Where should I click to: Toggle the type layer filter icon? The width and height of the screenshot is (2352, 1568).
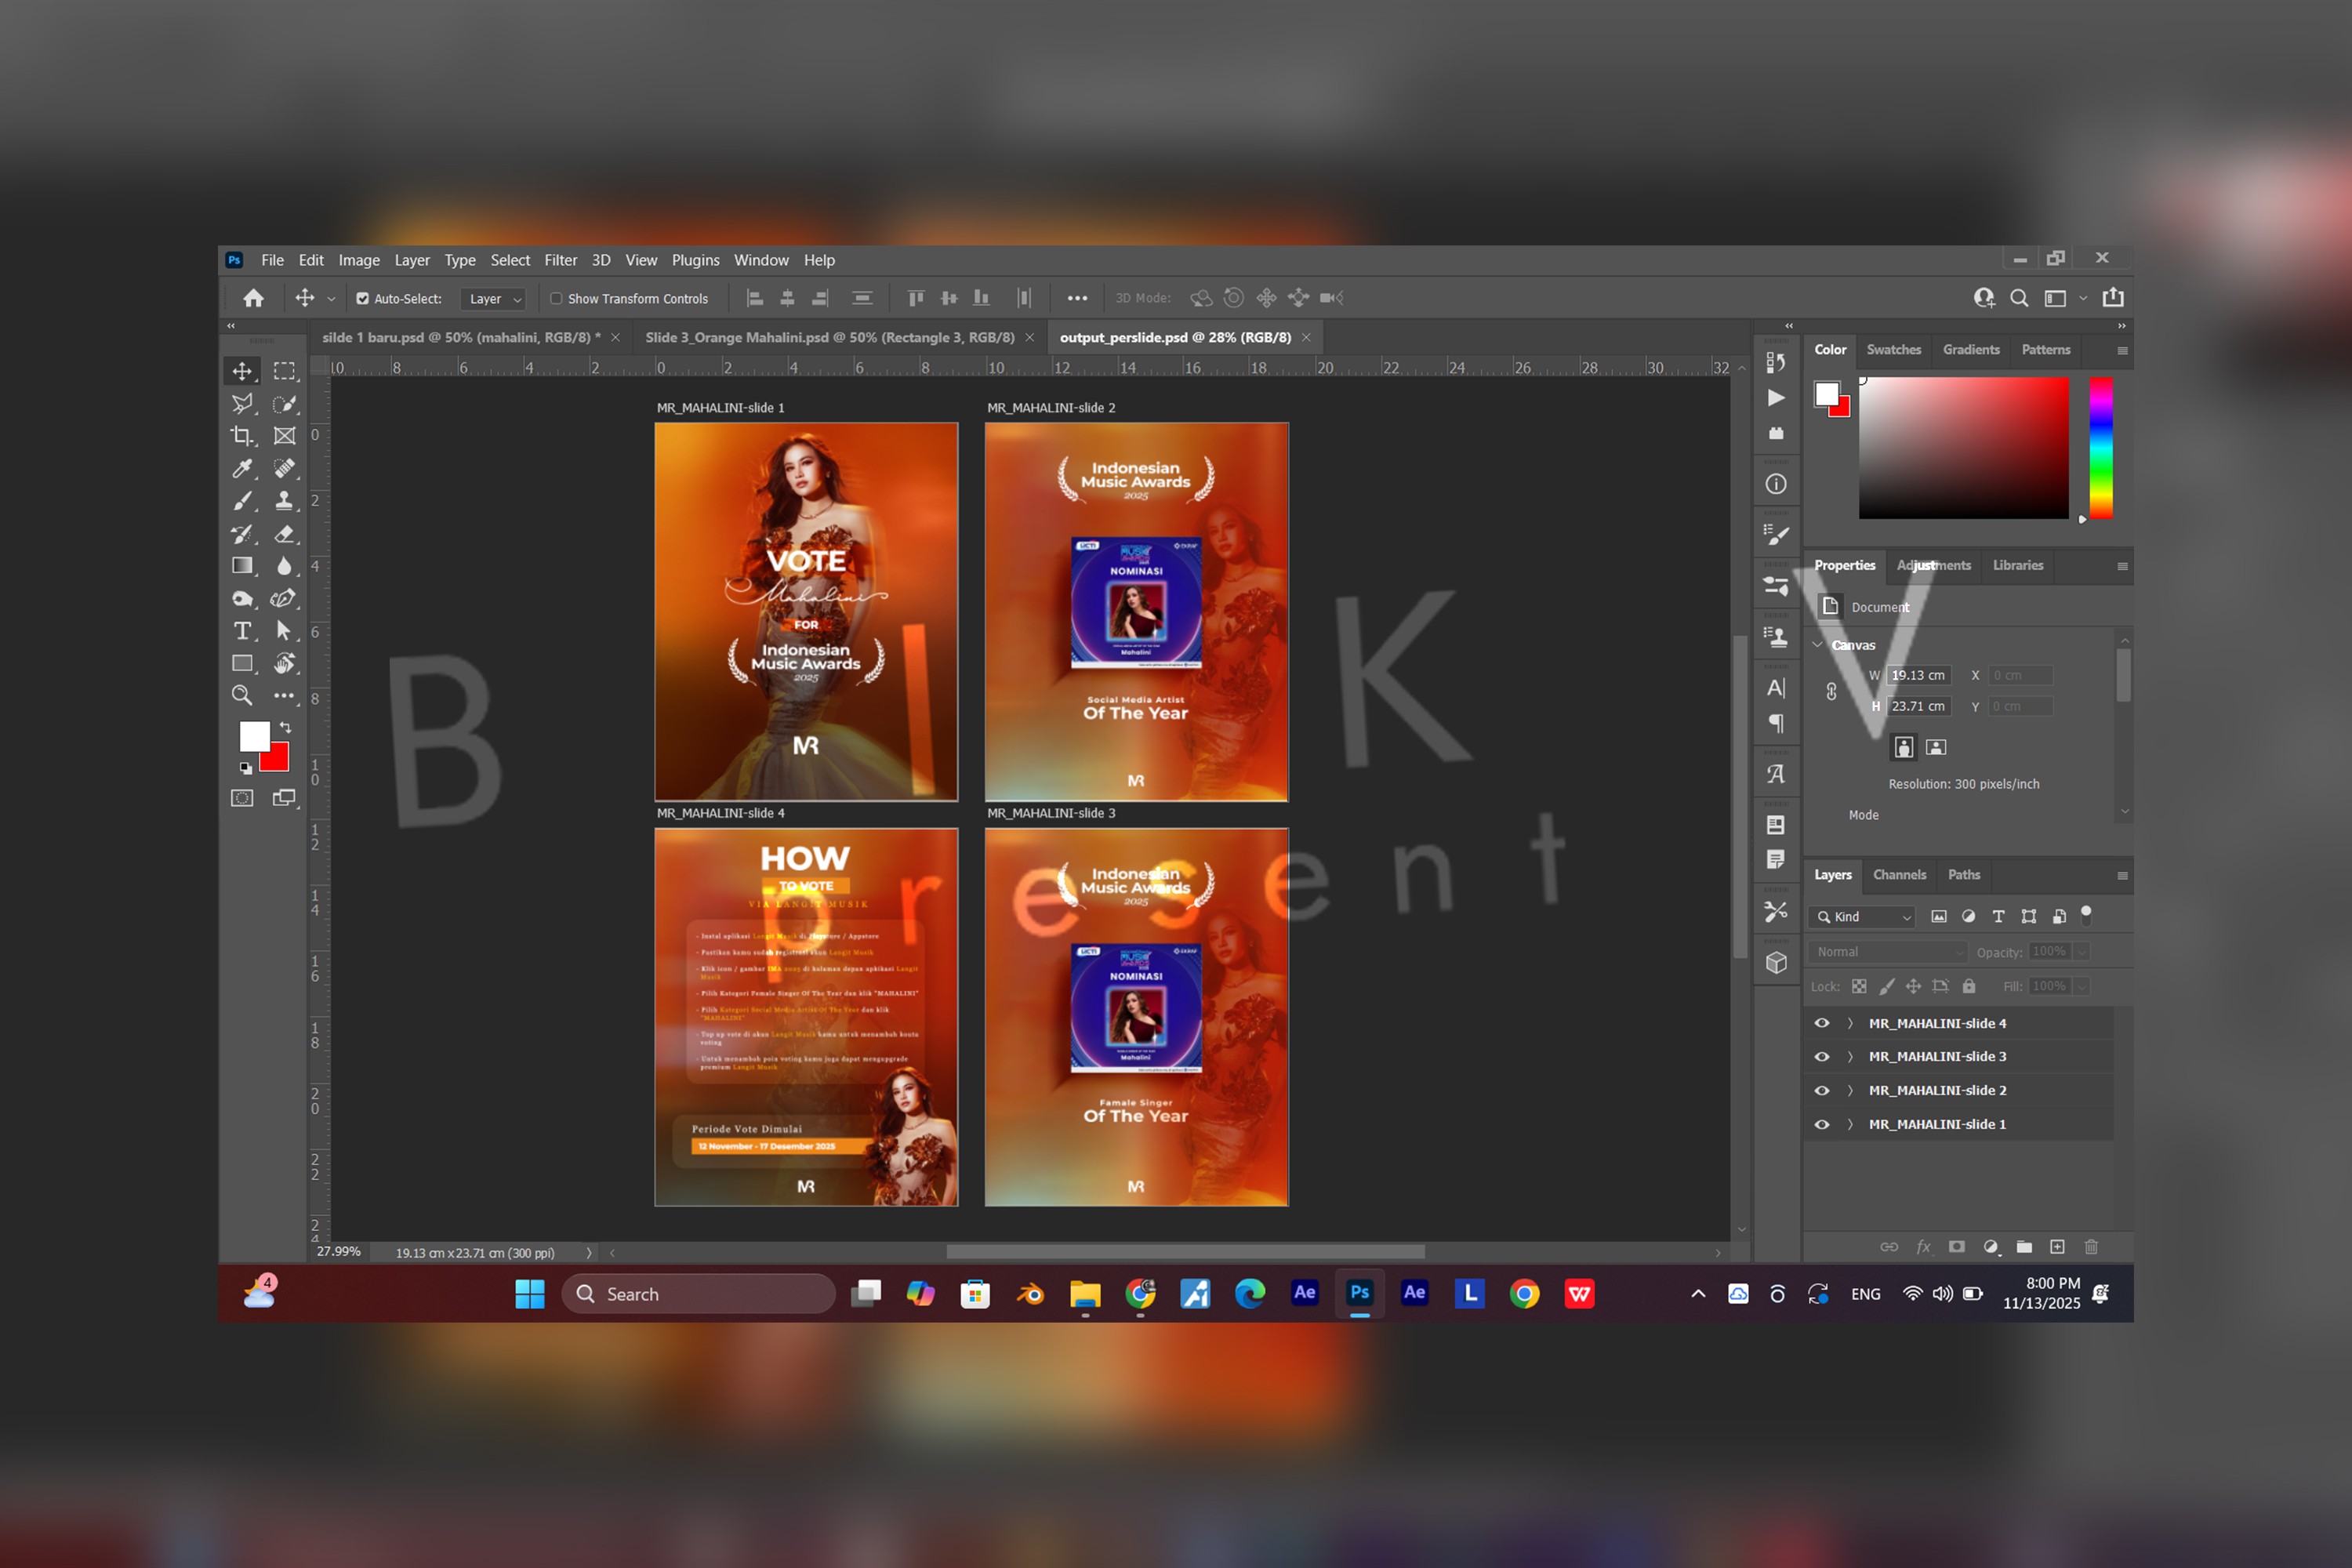1998,916
